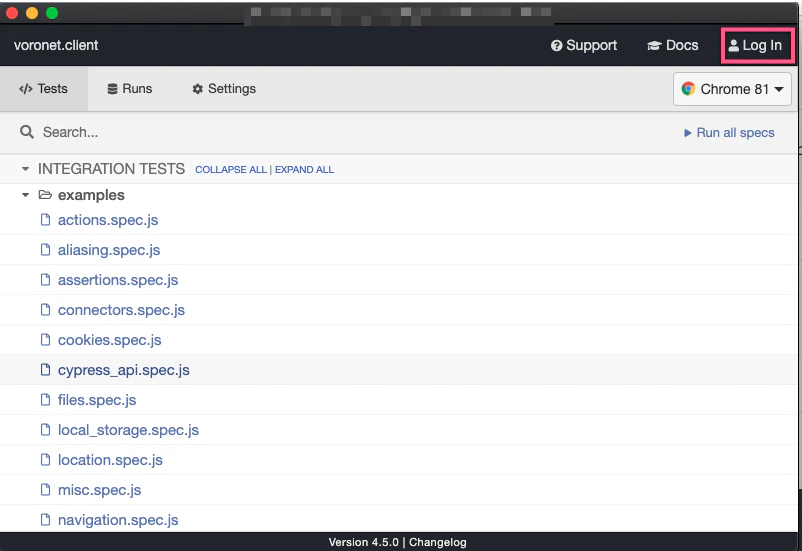Collapse the INTEGRATION TESTS section arrow
This screenshot has height=551, width=802.
click(x=25, y=169)
